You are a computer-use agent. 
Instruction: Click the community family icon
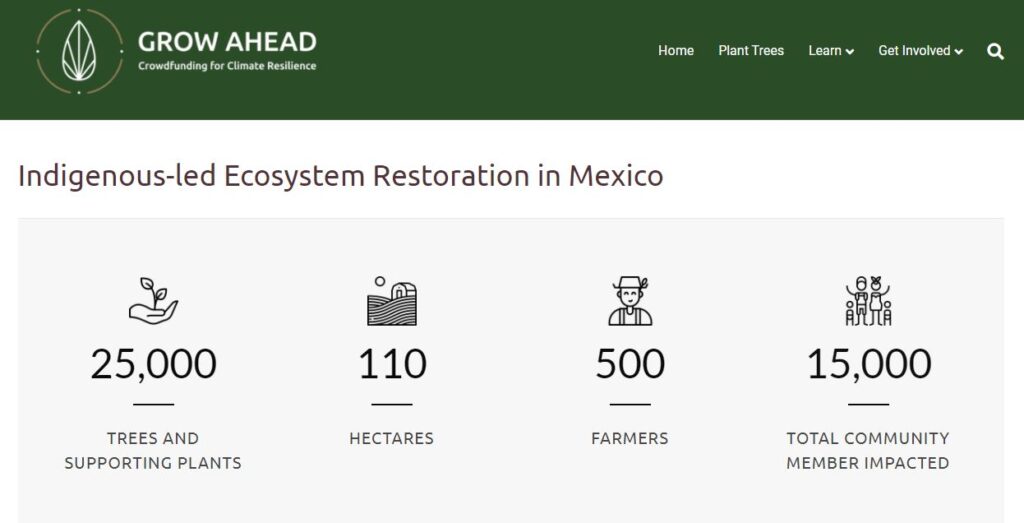[868, 300]
